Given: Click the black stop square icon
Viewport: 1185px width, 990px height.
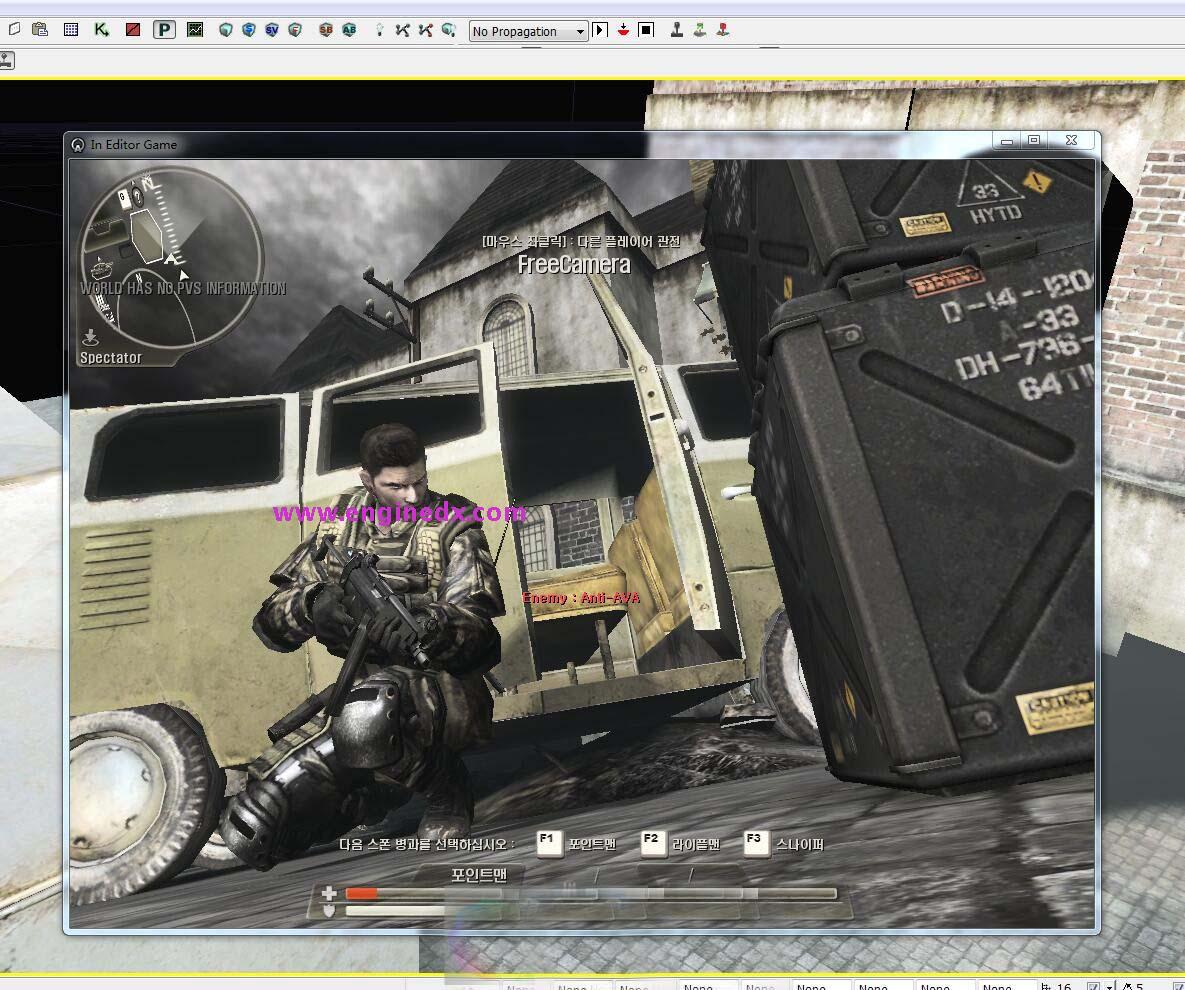Looking at the screenshot, I should tap(646, 29).
